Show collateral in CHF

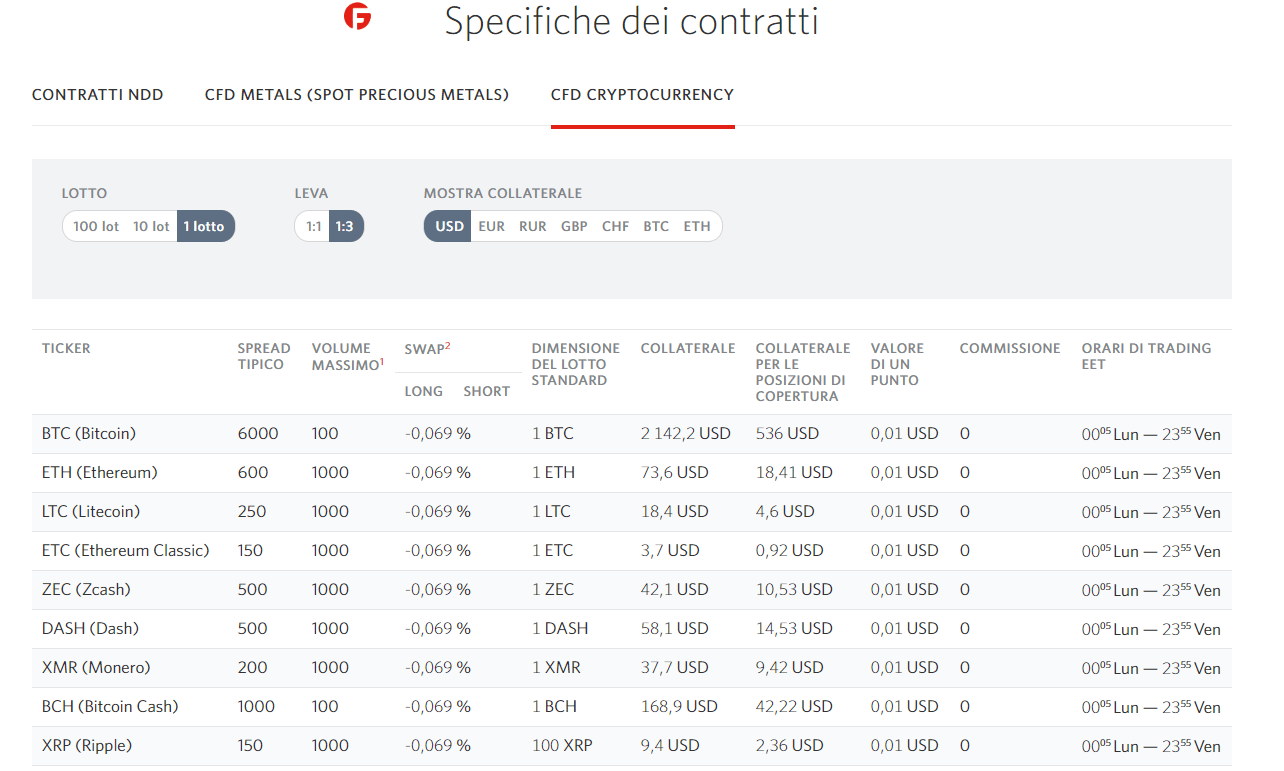pos(616,226)
